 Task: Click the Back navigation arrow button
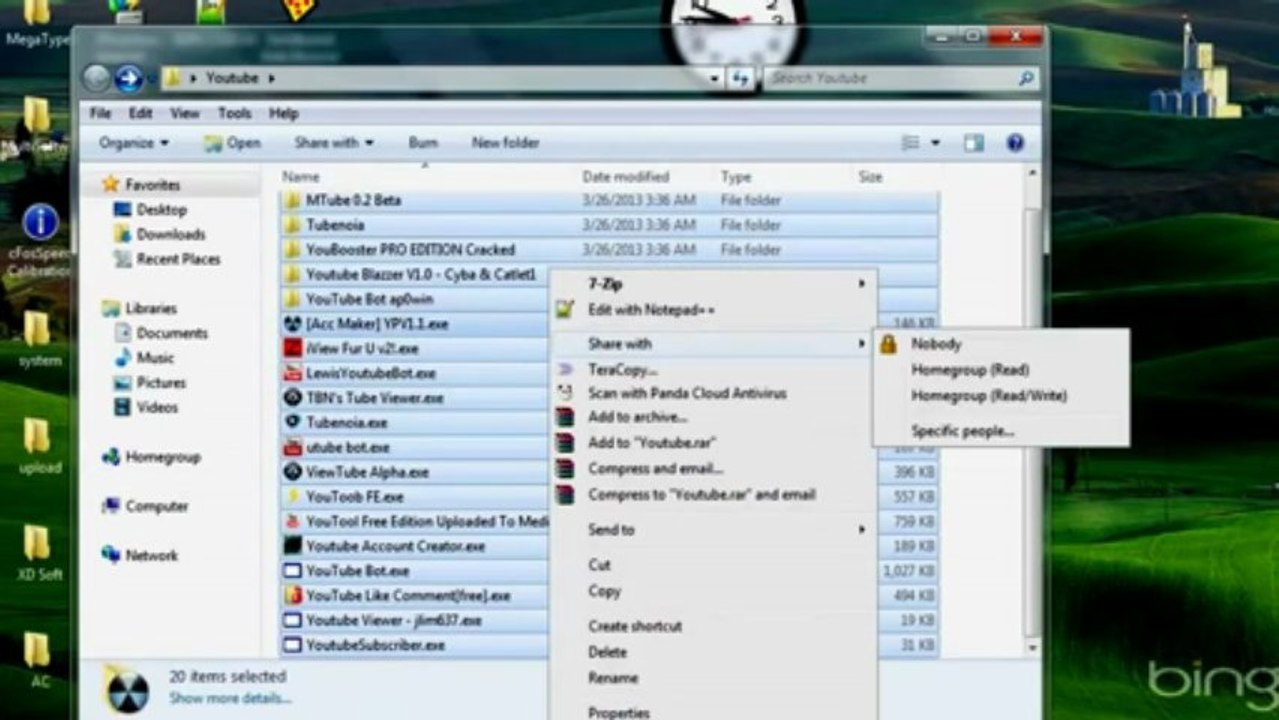tap(97, 77)
